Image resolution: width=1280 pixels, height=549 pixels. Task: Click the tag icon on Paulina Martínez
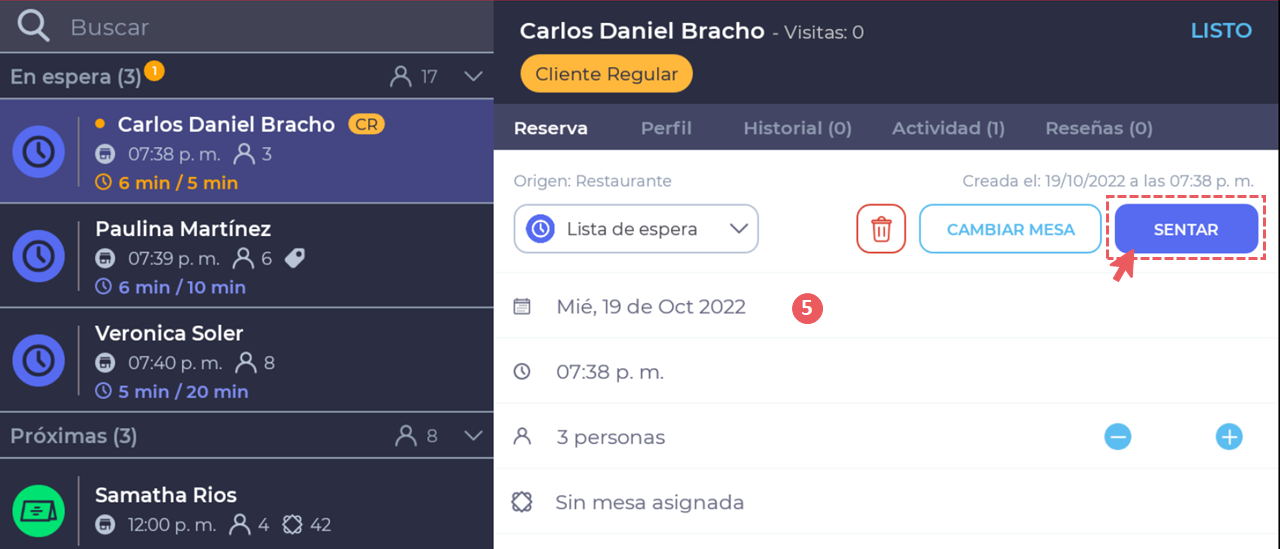pyautogui.click(x=294, y=258)
